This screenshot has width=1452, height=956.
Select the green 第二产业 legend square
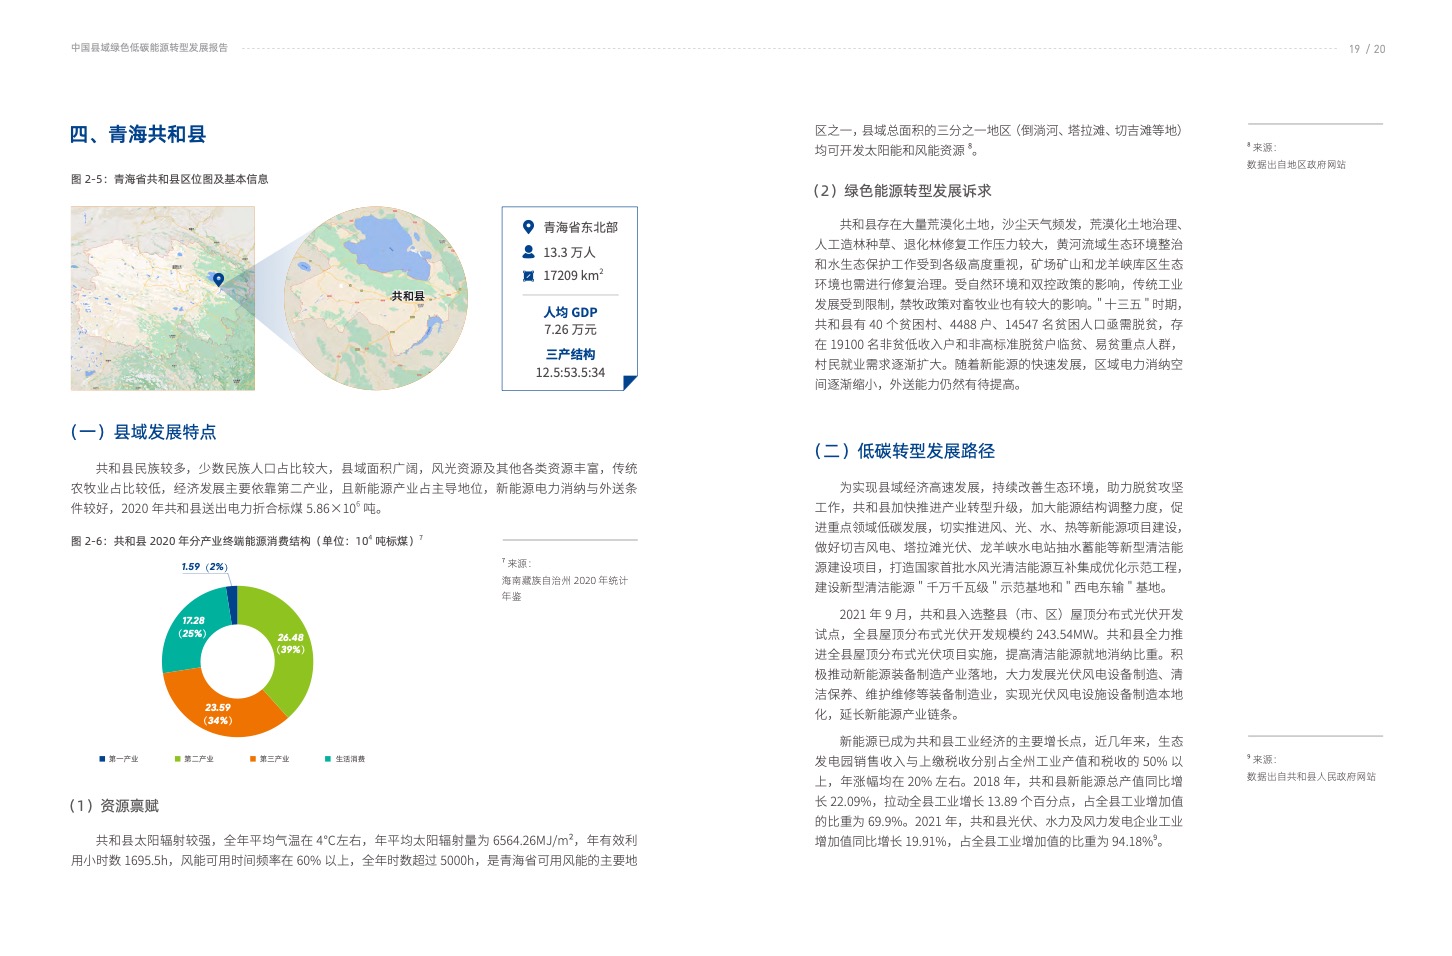pos(177,759)
